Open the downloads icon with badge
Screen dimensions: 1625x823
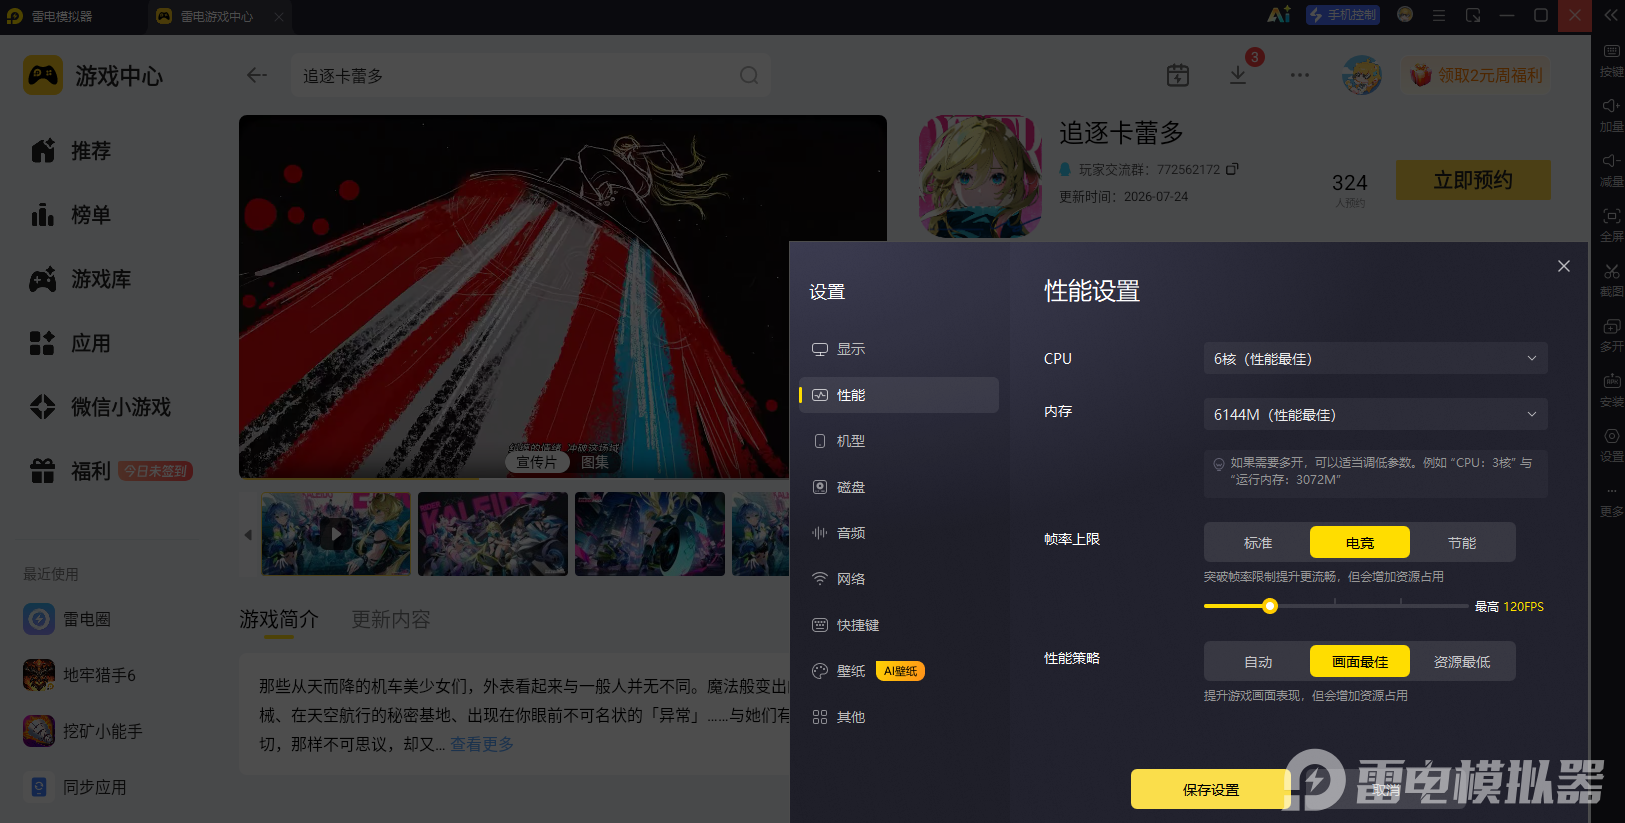click(x=1238, y=75)
